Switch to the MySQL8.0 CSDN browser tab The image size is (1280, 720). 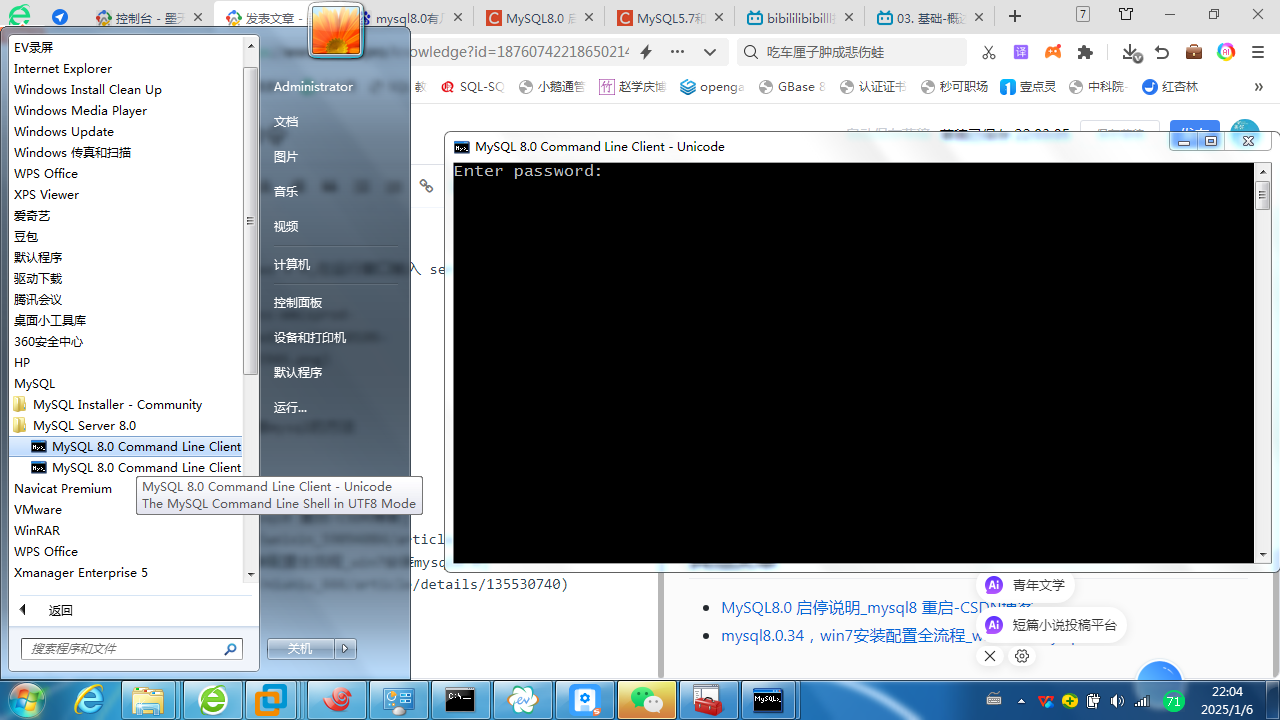click(x=538, y=17)
